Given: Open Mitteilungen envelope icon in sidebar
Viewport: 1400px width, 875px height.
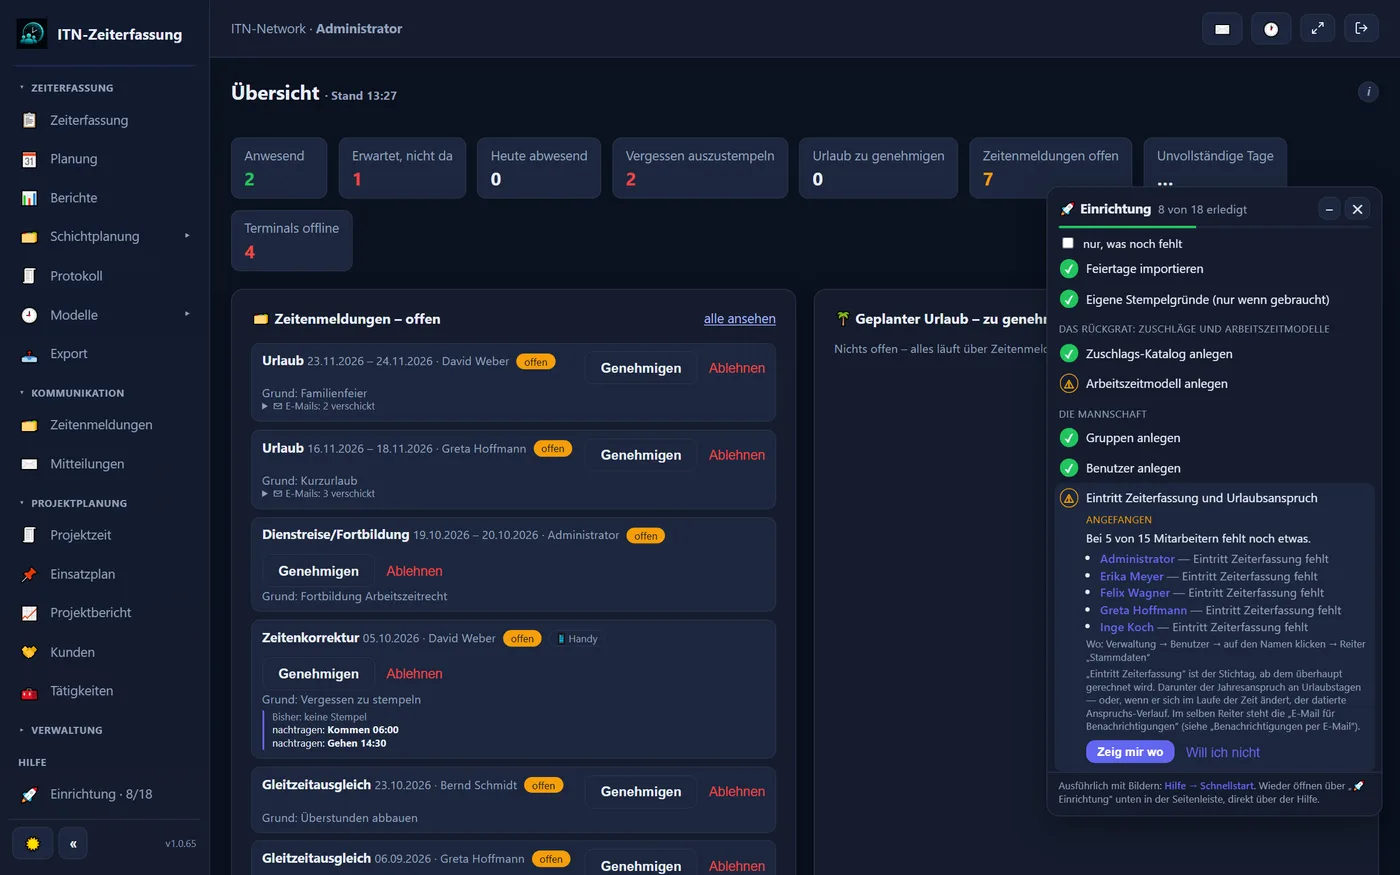Looking at the screenshot, I should (29, 464).
